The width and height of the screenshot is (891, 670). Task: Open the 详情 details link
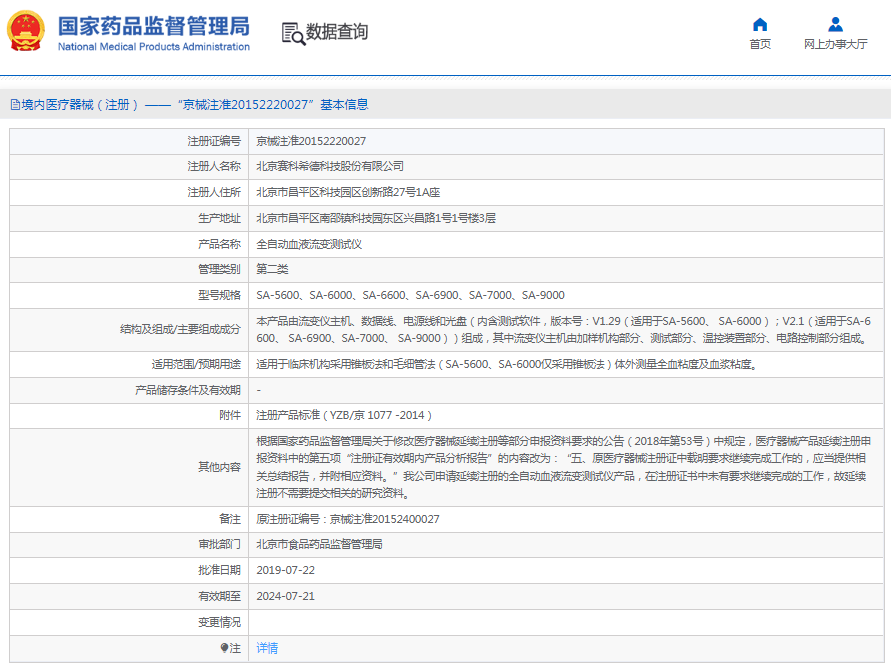tap(267, 648)
